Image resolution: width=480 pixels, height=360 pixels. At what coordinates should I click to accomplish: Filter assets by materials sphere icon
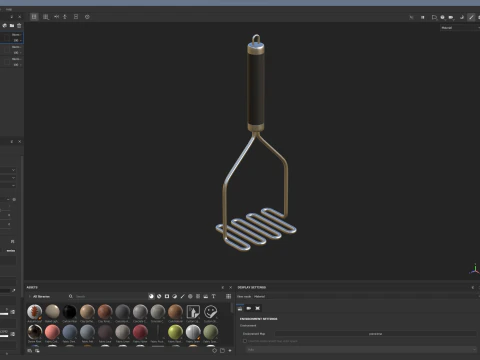point(151,296)
